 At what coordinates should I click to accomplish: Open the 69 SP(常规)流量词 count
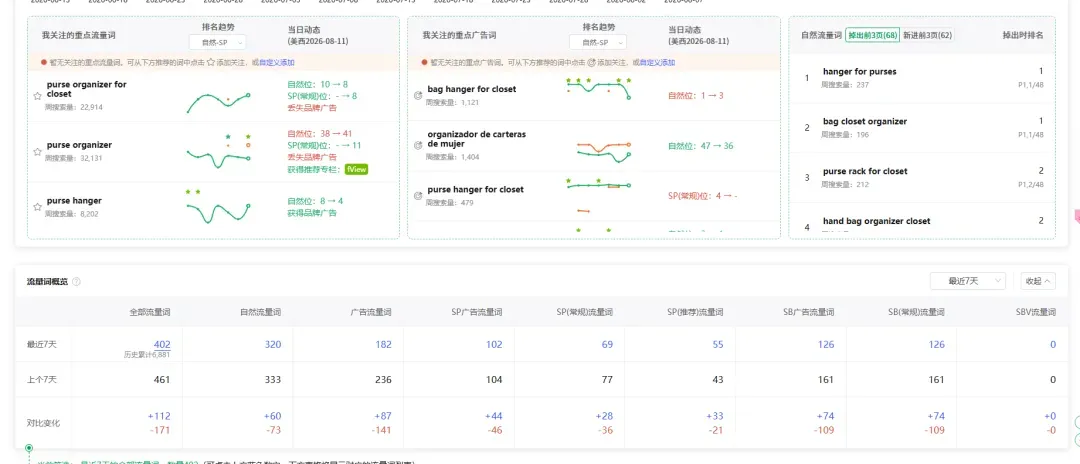click(607, 344)
